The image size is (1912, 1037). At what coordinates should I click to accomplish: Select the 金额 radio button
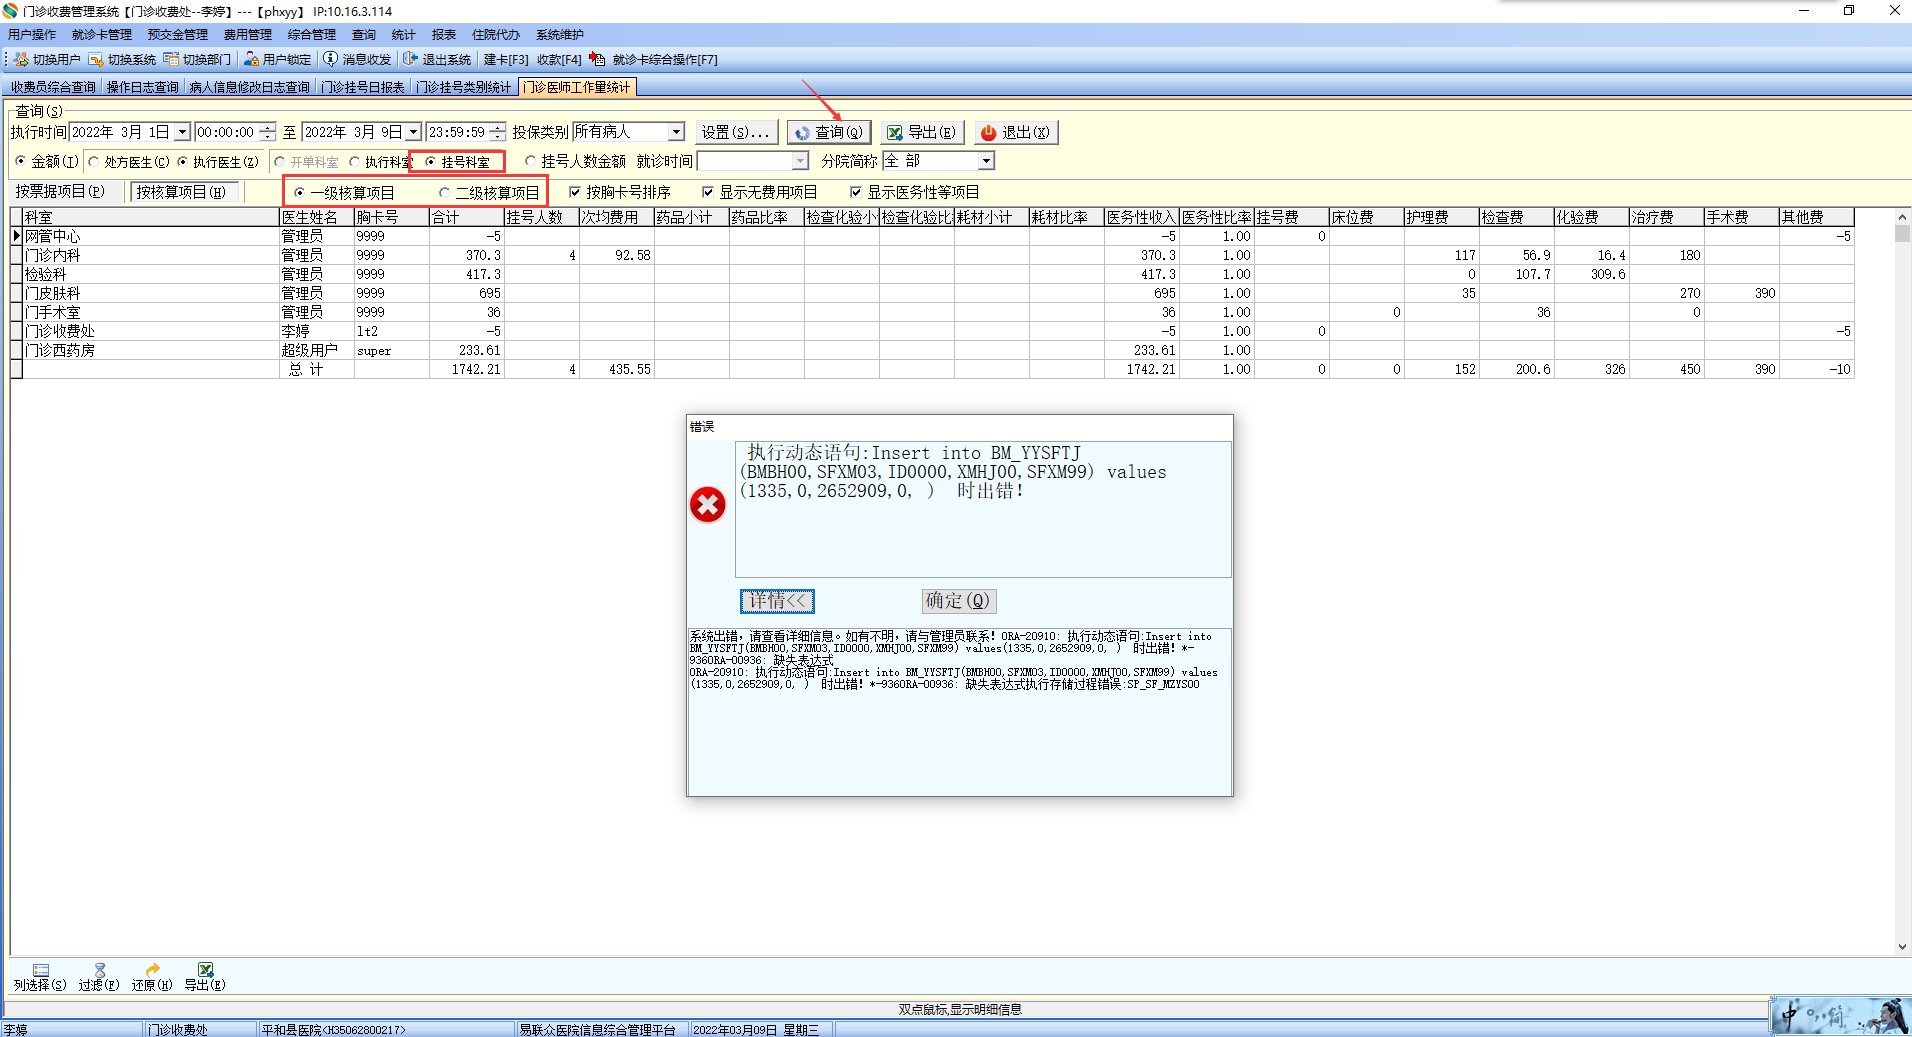(x=21, y=161)
